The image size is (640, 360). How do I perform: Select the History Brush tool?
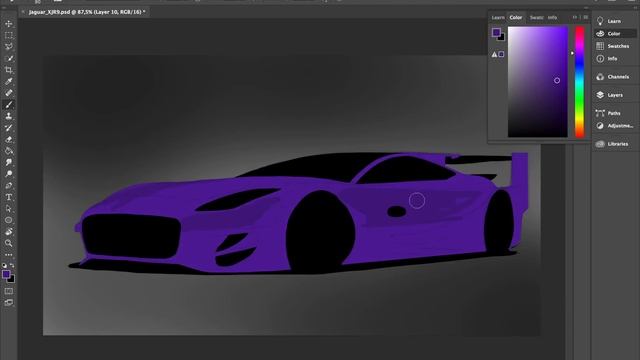pyautogui.click(x=9, y=128)
